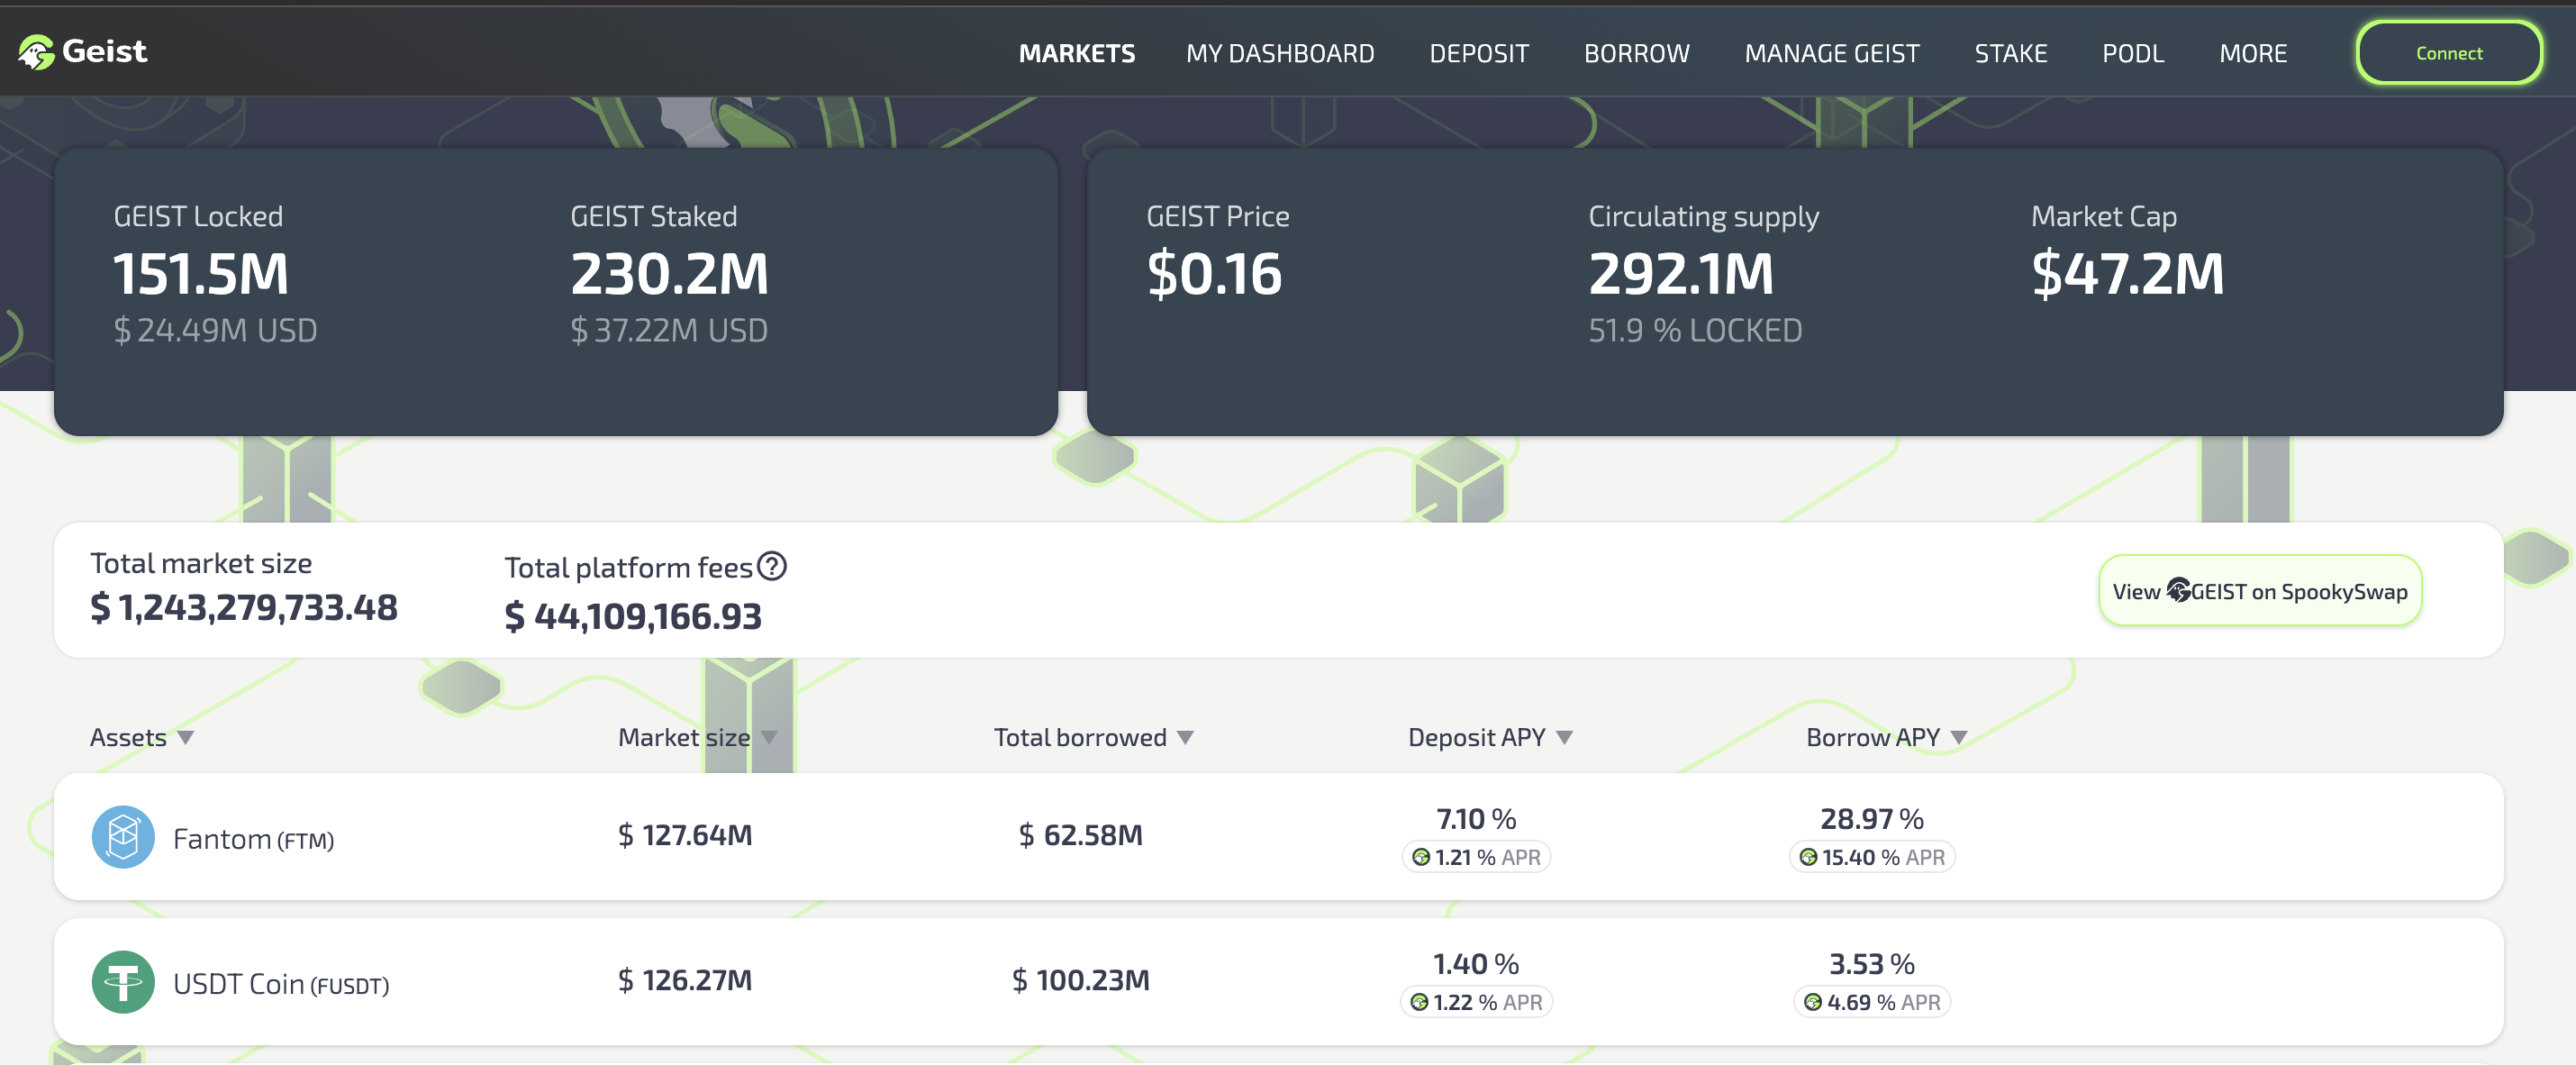Open the STAKE page
Screen dimensions: 2576x1065
2011,53
